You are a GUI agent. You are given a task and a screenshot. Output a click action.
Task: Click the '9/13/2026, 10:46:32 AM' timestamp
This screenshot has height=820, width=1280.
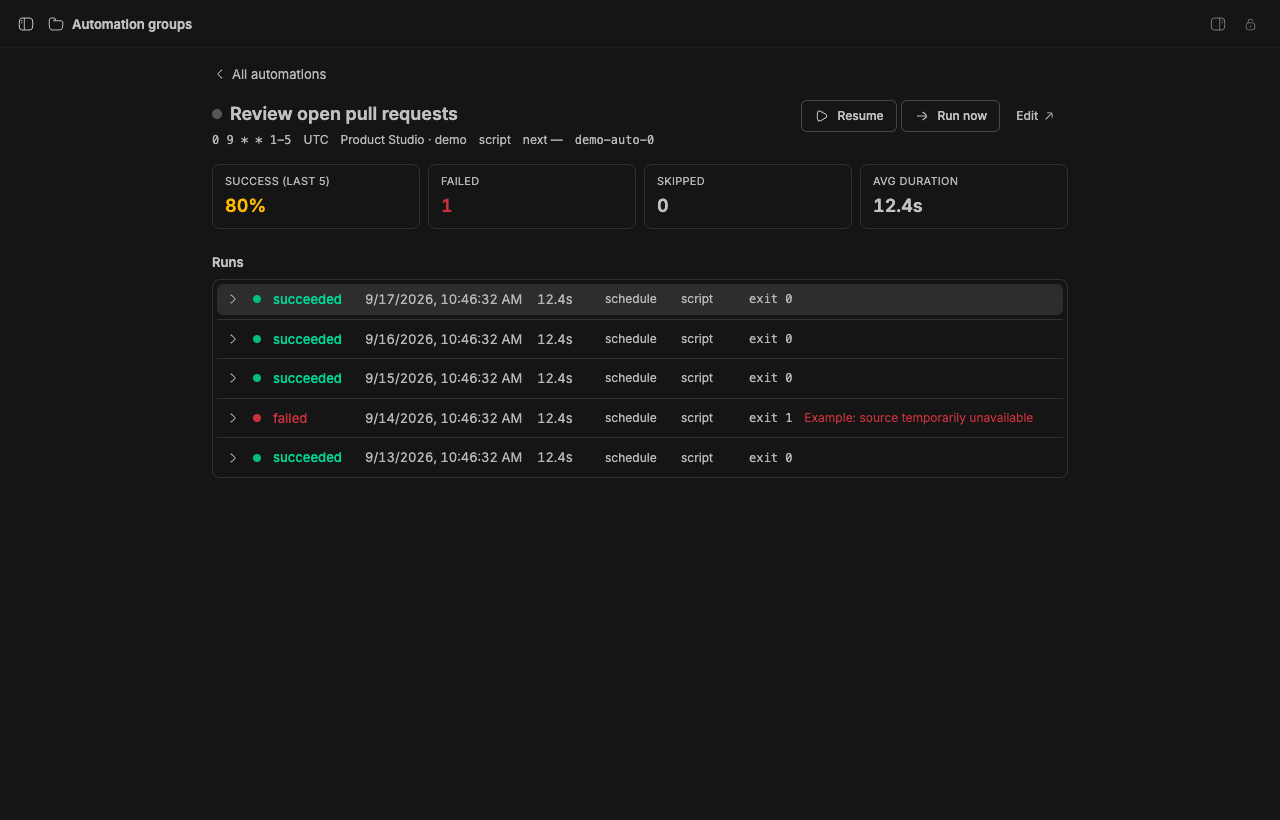[x=443, y=457]
